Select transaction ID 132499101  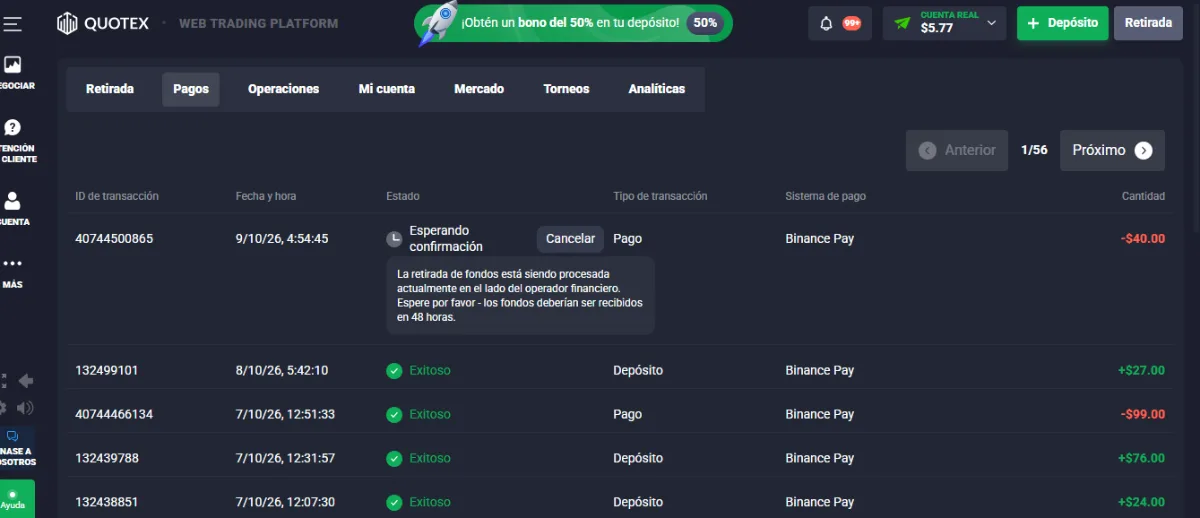click(107, 370)
